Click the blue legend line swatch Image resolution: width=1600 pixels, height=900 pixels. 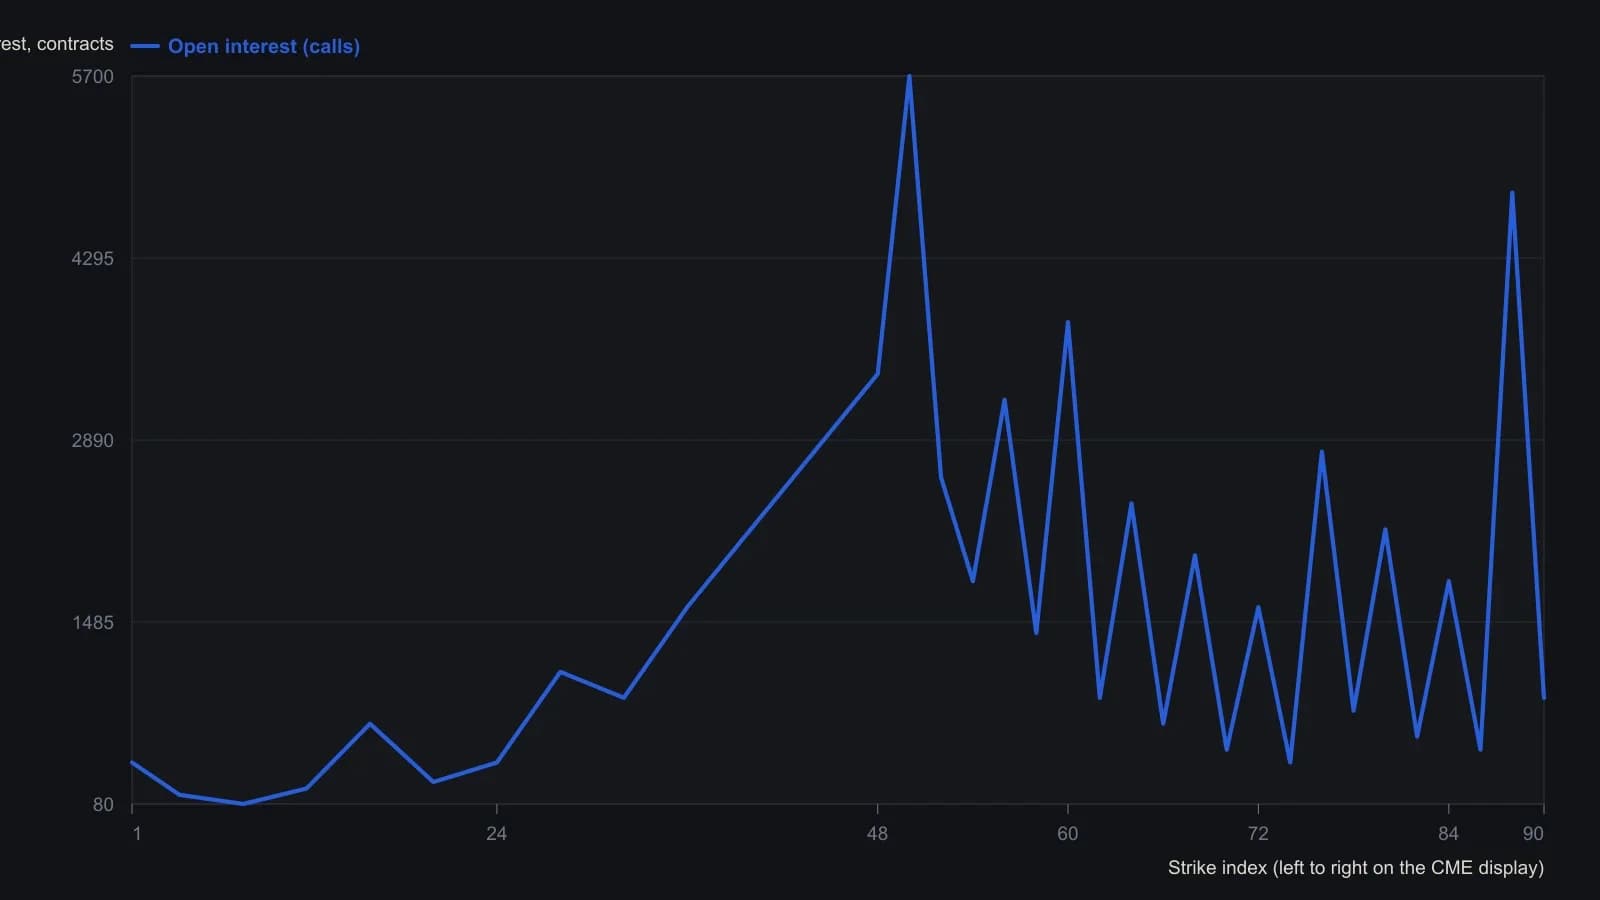point(145,46)
